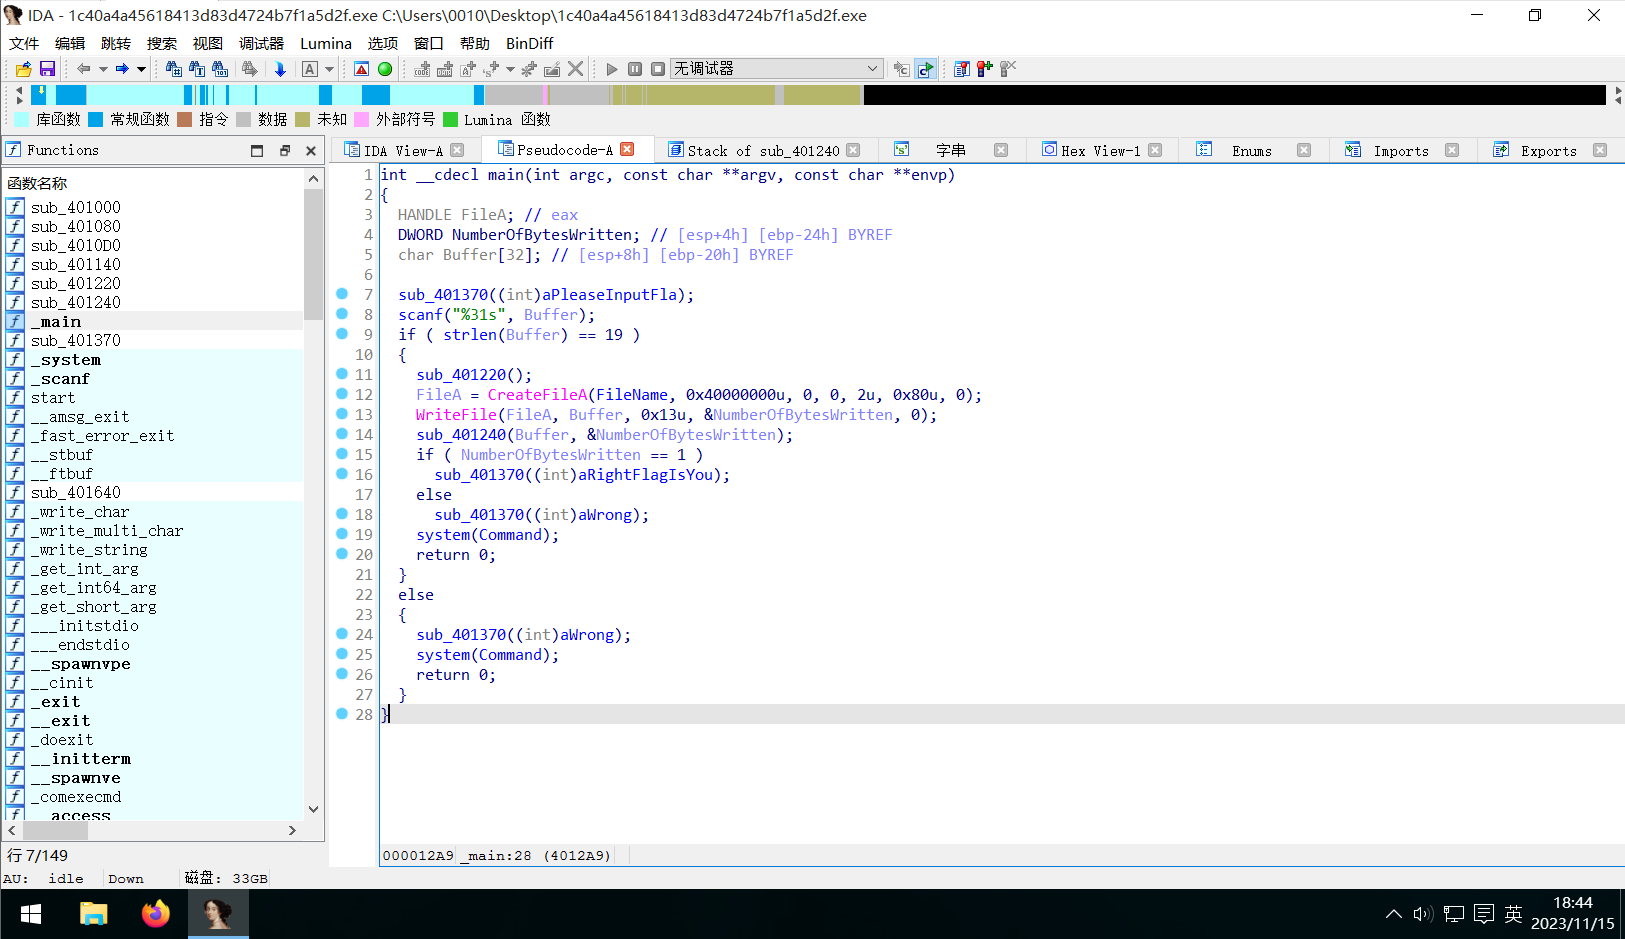Screen dimensions: 1625x939
Task: Switch input method via 英 indicator
Action: point(1513,914)
